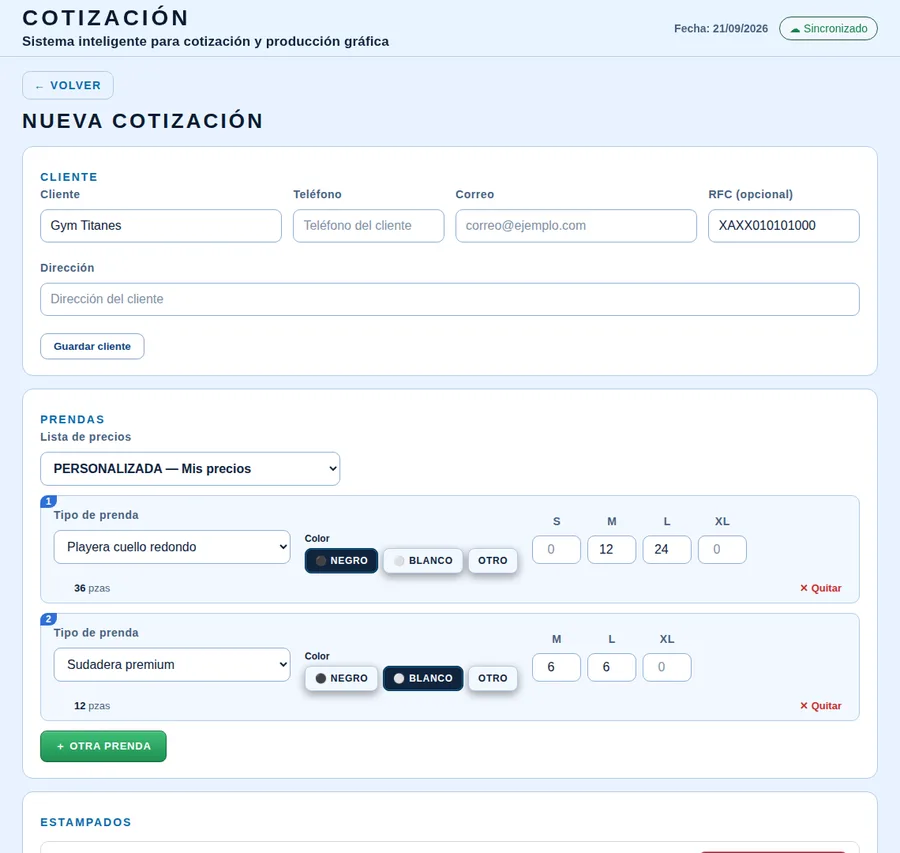Select NEGRO color for Sudadera premium
This screenshot has height=853, width=900.
tap(341, 678)
